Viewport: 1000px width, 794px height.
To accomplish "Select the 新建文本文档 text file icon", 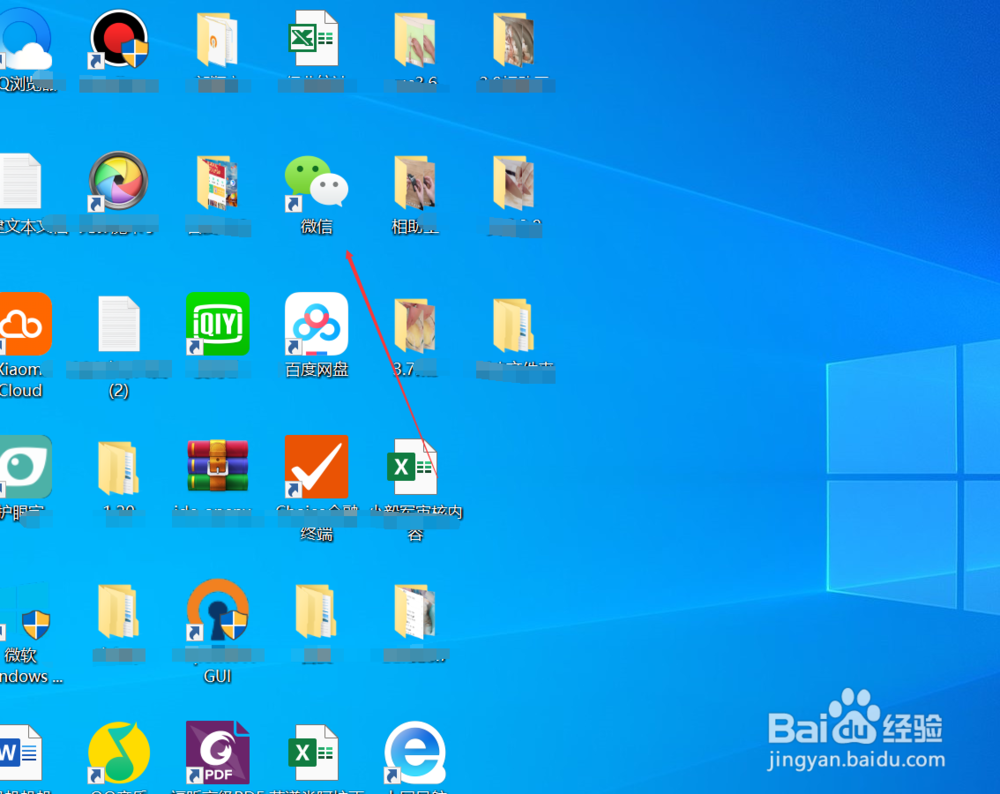I will click(21, 181).
